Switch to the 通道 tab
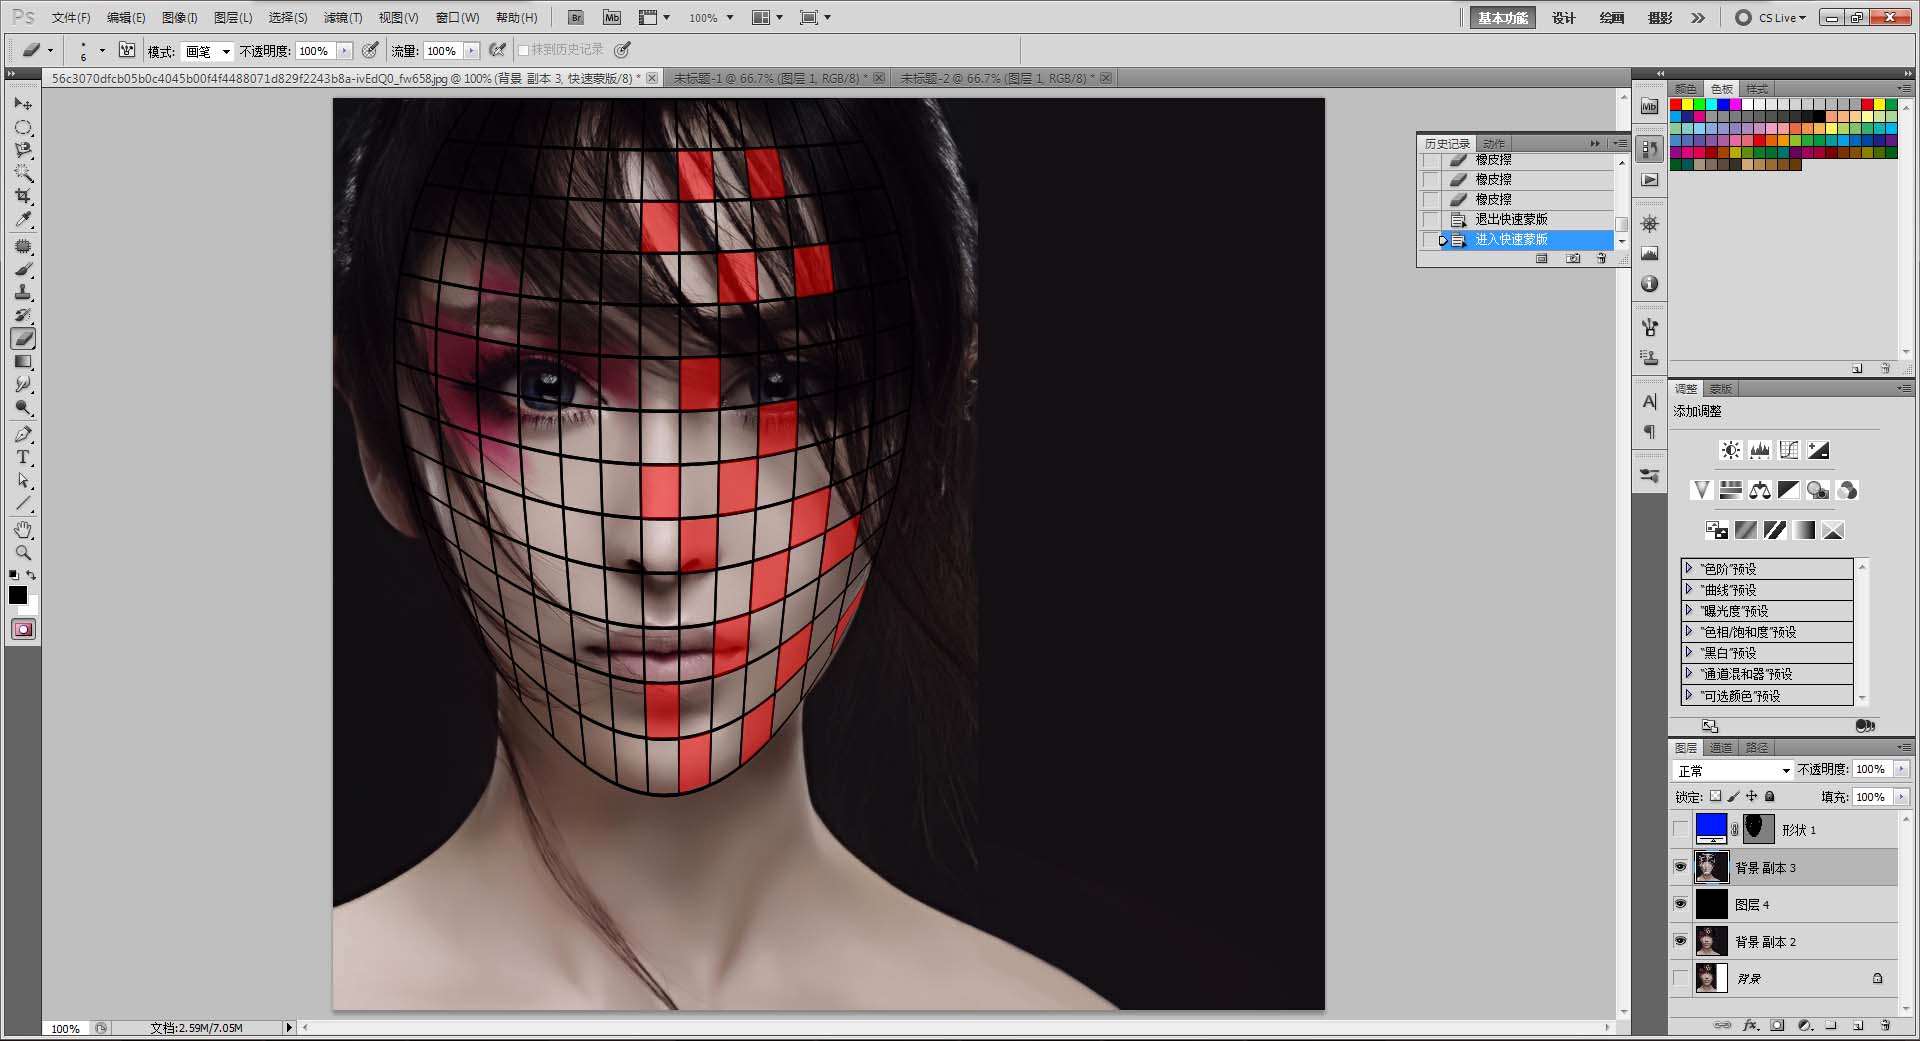 click(1721, 747)
